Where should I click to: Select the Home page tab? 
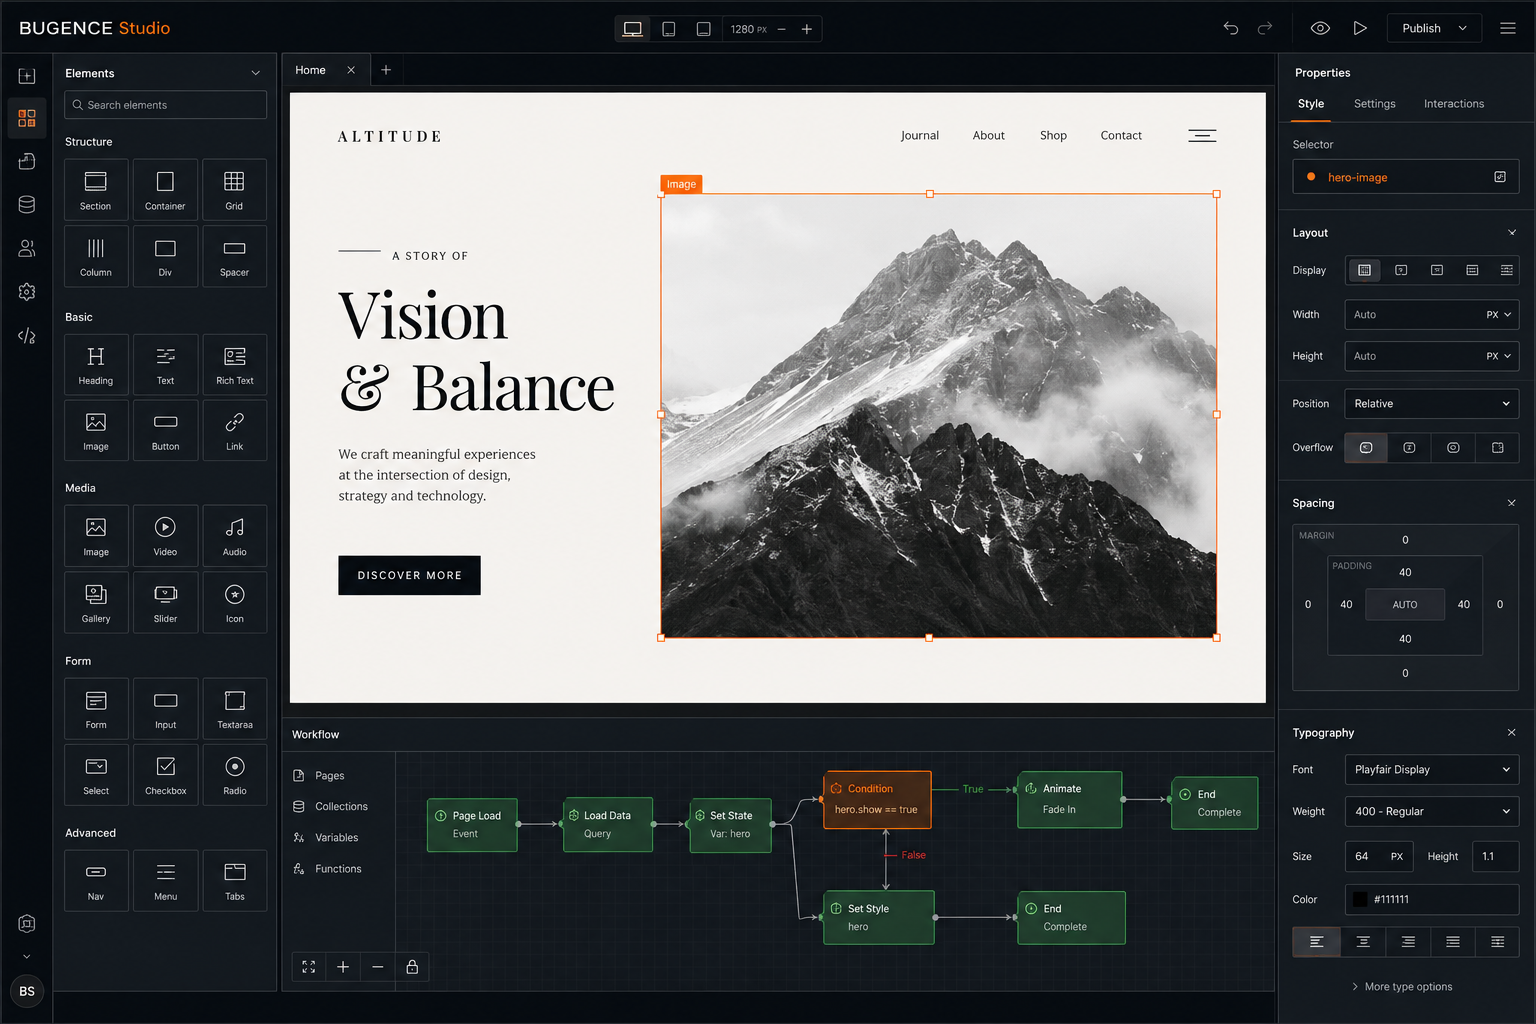[x=311, y=70]
